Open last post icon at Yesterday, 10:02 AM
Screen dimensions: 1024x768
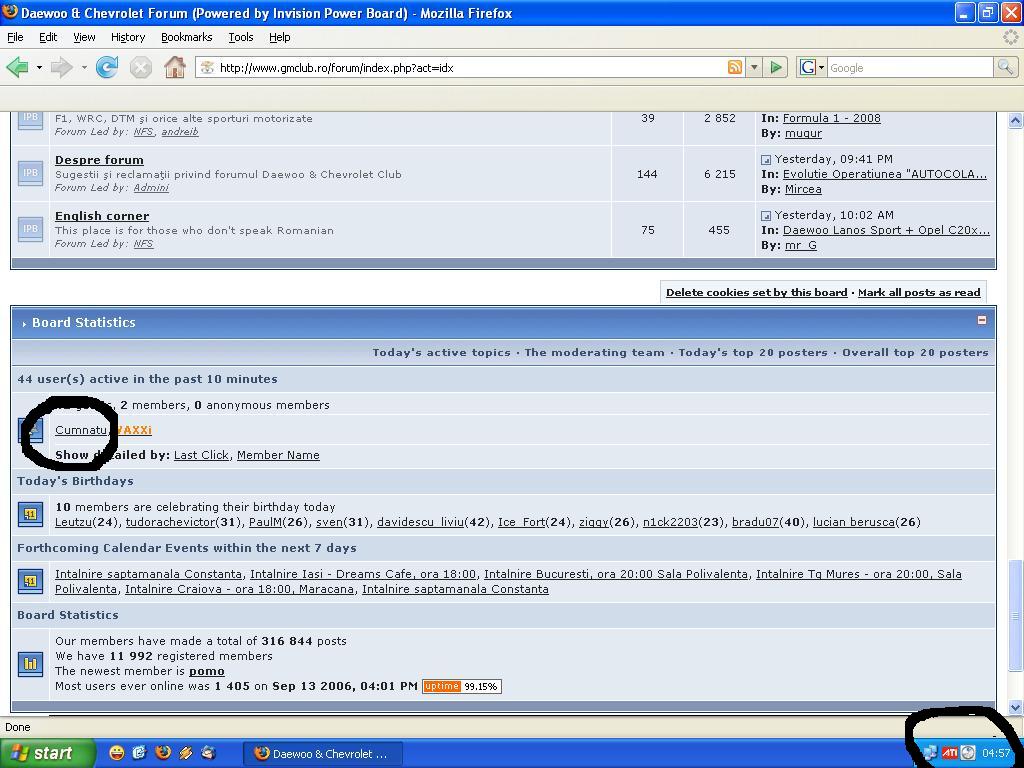pyautogui.click(x=766, y=216)
